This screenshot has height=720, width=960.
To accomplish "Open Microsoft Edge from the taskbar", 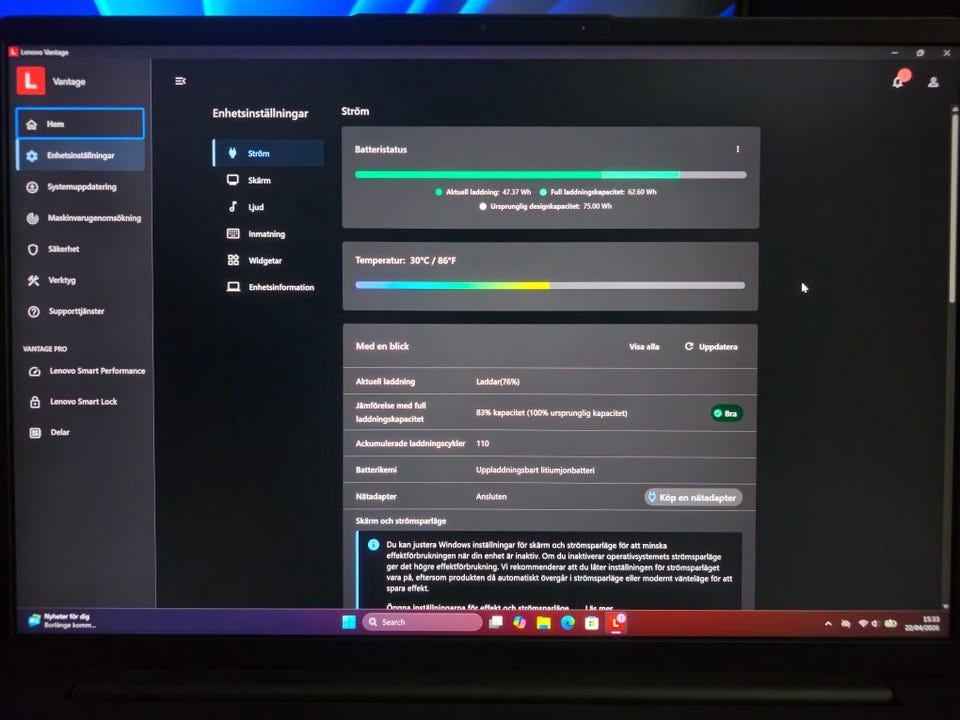I will [568, 623].
